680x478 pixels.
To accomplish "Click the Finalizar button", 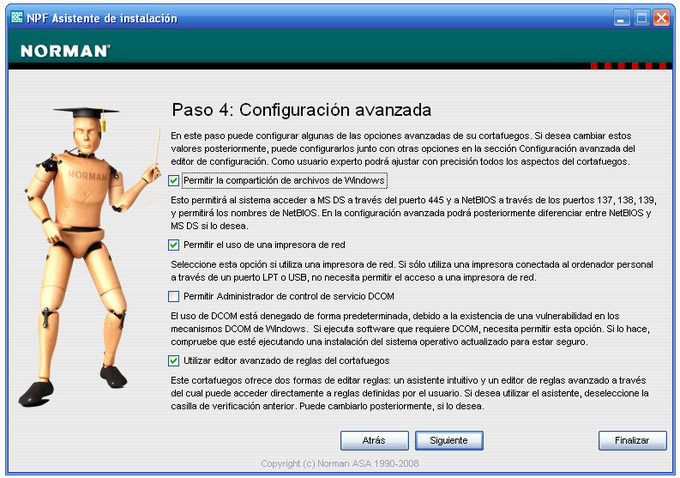I will 632,441.
